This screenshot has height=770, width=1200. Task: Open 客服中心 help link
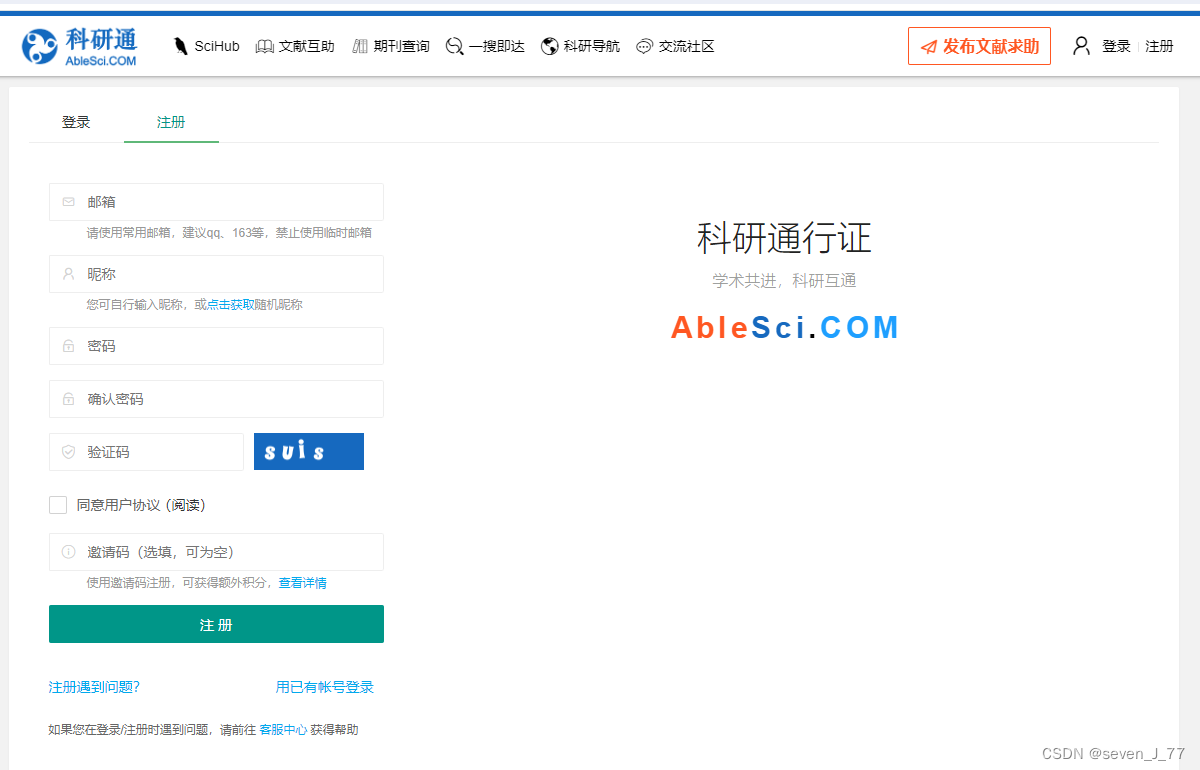coord(283,730)
